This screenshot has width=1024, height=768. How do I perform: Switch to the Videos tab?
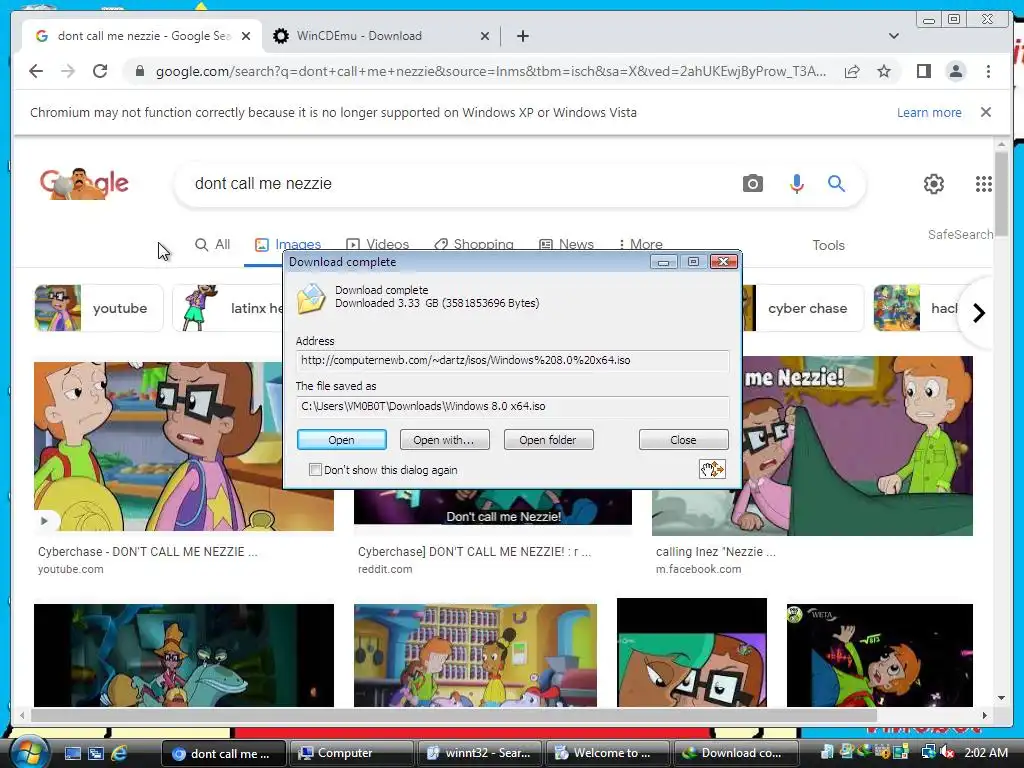click(377, 244)
